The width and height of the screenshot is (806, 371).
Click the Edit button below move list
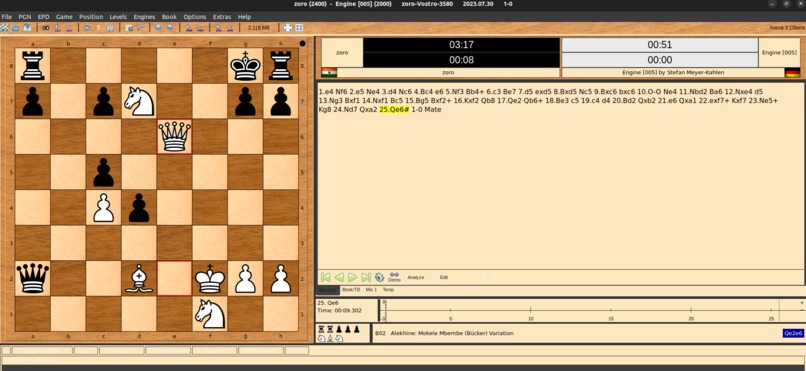click(x=444, y=277)
